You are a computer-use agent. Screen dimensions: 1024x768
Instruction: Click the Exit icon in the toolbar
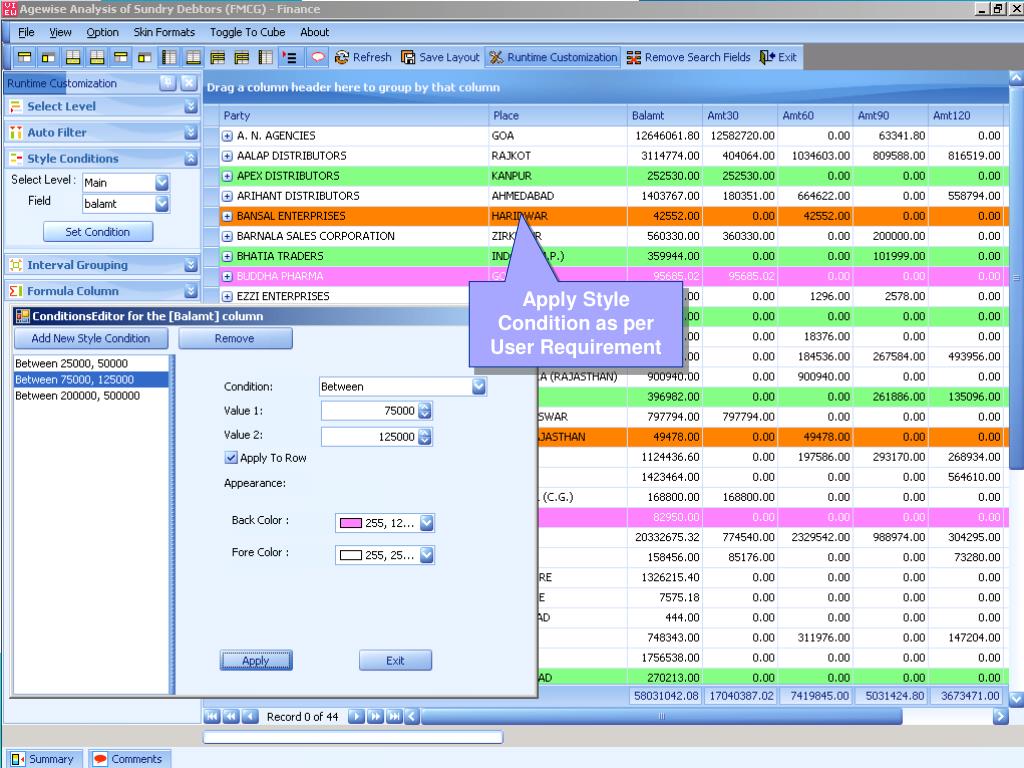[x=767, y=57]
